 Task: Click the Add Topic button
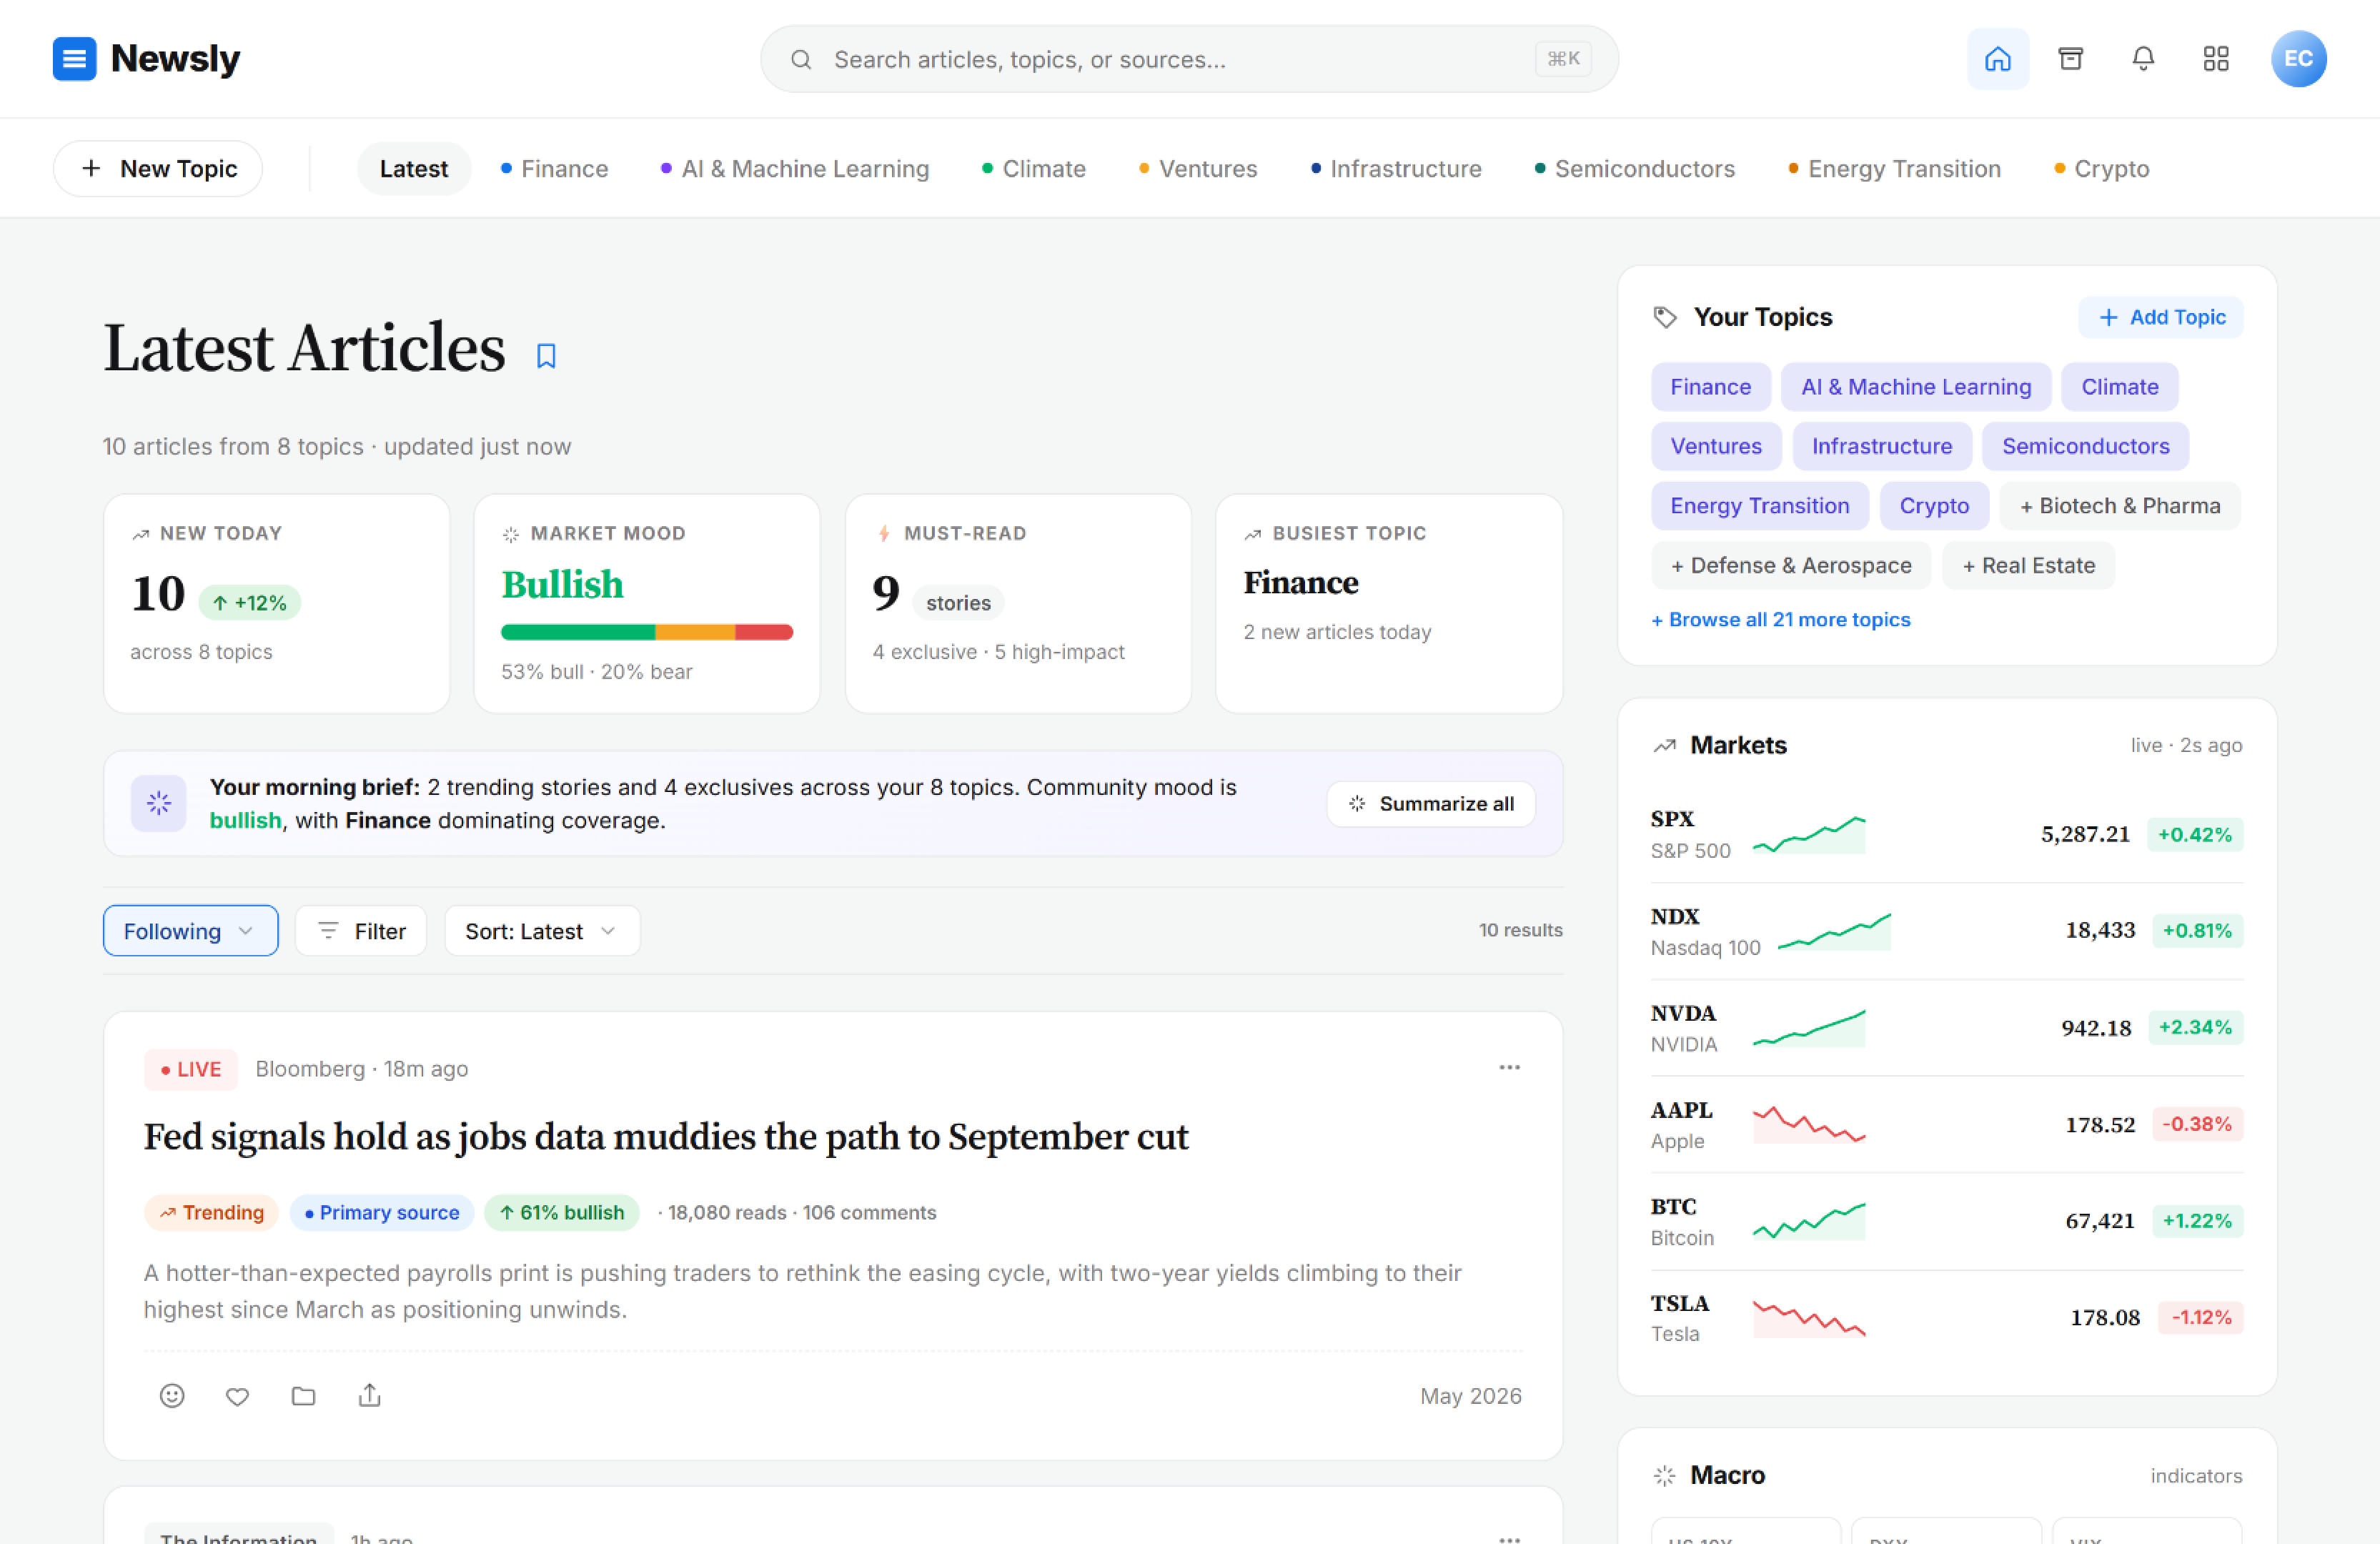coord(2161,317)
